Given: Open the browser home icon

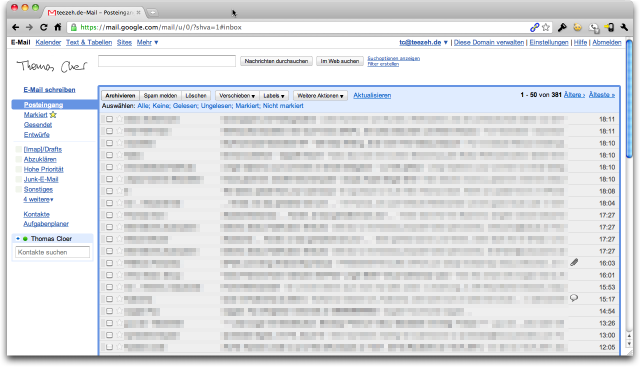Looking at the screenshot, I should point(58,27).
